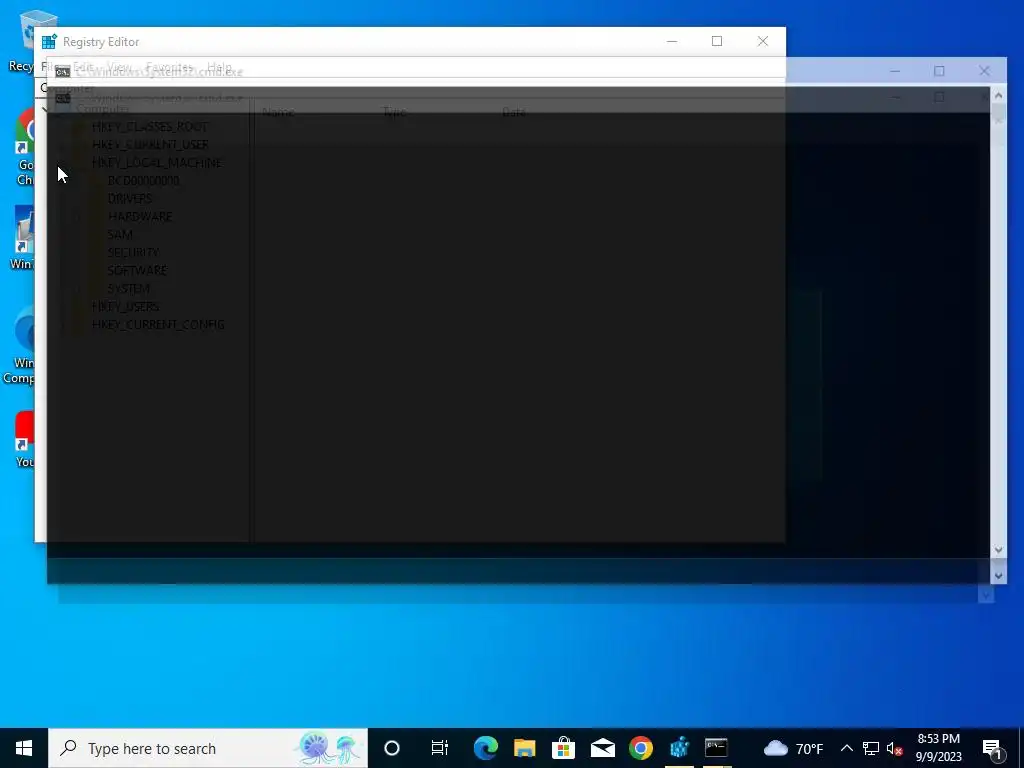Image resolution: width=1024 pixels, height=768 pixels.
Task: Open Task View from the taskbar
Action: pos(440,748)
